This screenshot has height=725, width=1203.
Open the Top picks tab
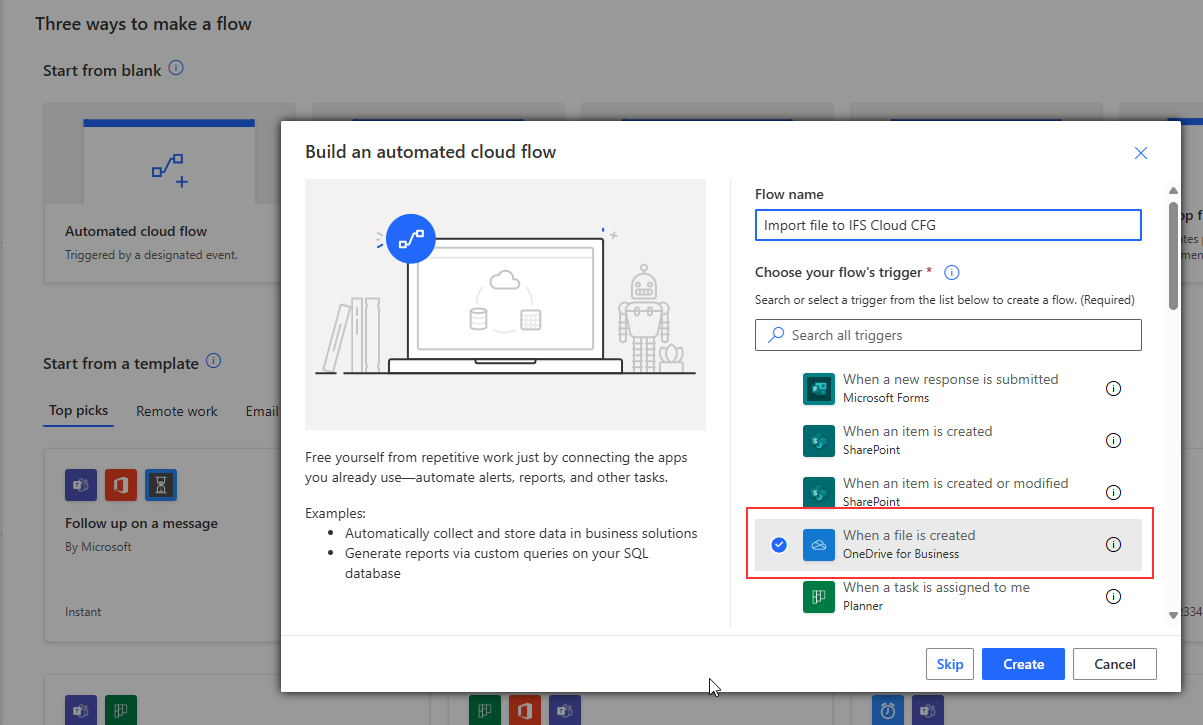pyautogui.click(x=78, y=411)
